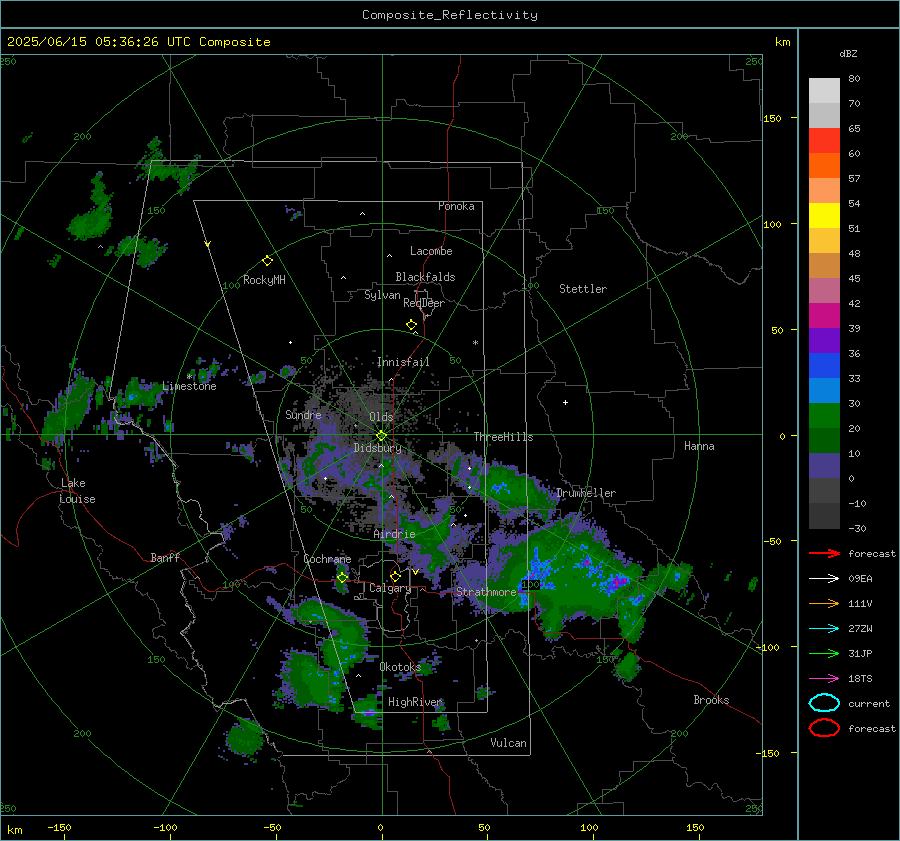The height and width of the screenshot is (841, 900).
Task: Click the cyan 27ZW arrow icon
Action: [824, 629]
